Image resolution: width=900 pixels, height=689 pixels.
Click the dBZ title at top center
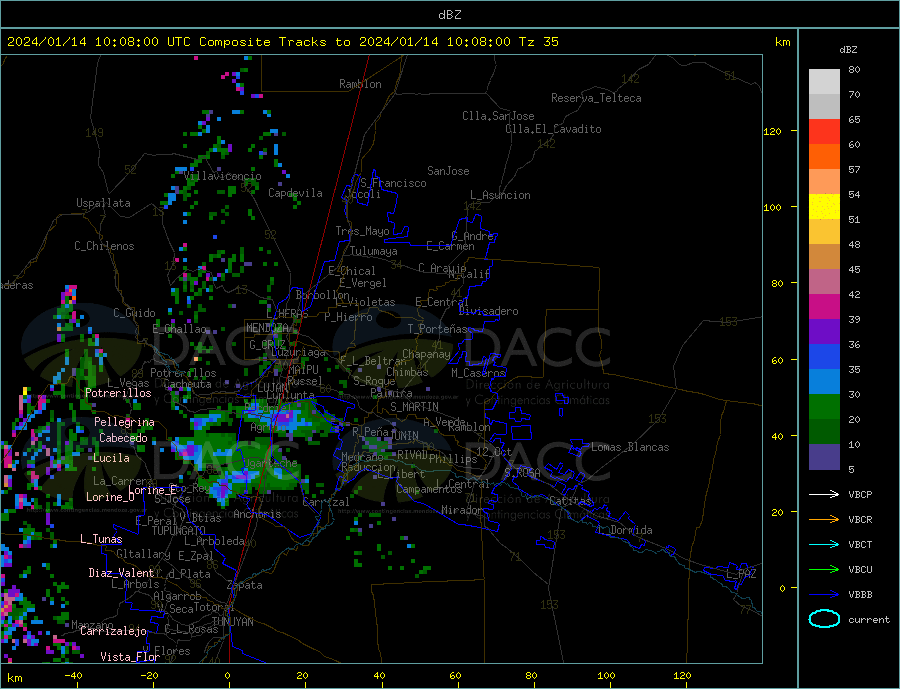click(449, 15)
